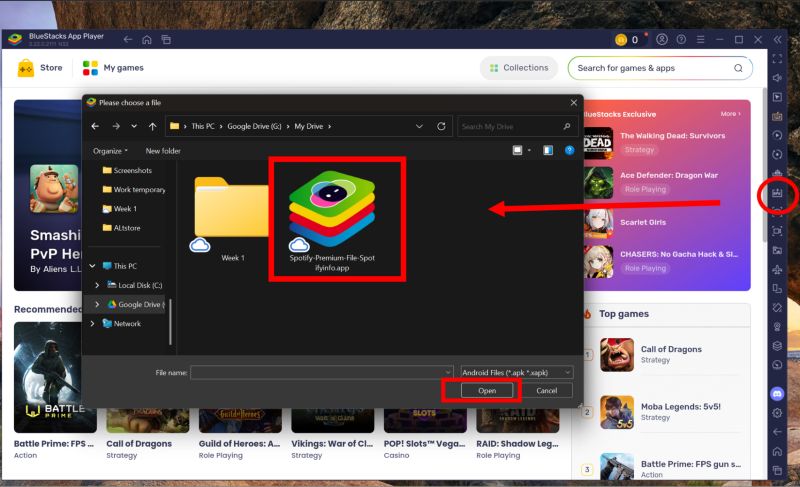Click the Cancel button
The width and height of the screenshot is (800, 487).
(546, 391)
